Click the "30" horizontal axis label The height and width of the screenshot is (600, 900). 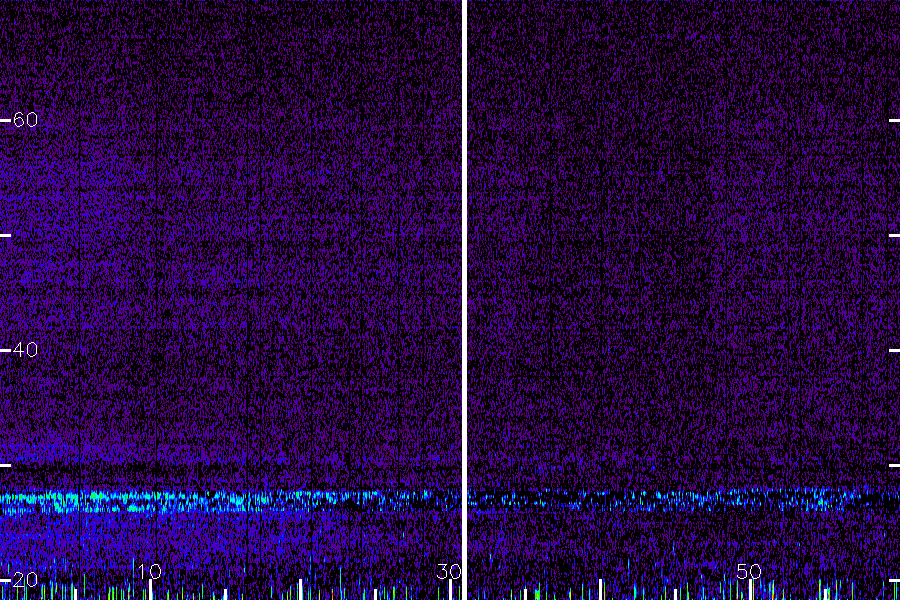point(449,571)
